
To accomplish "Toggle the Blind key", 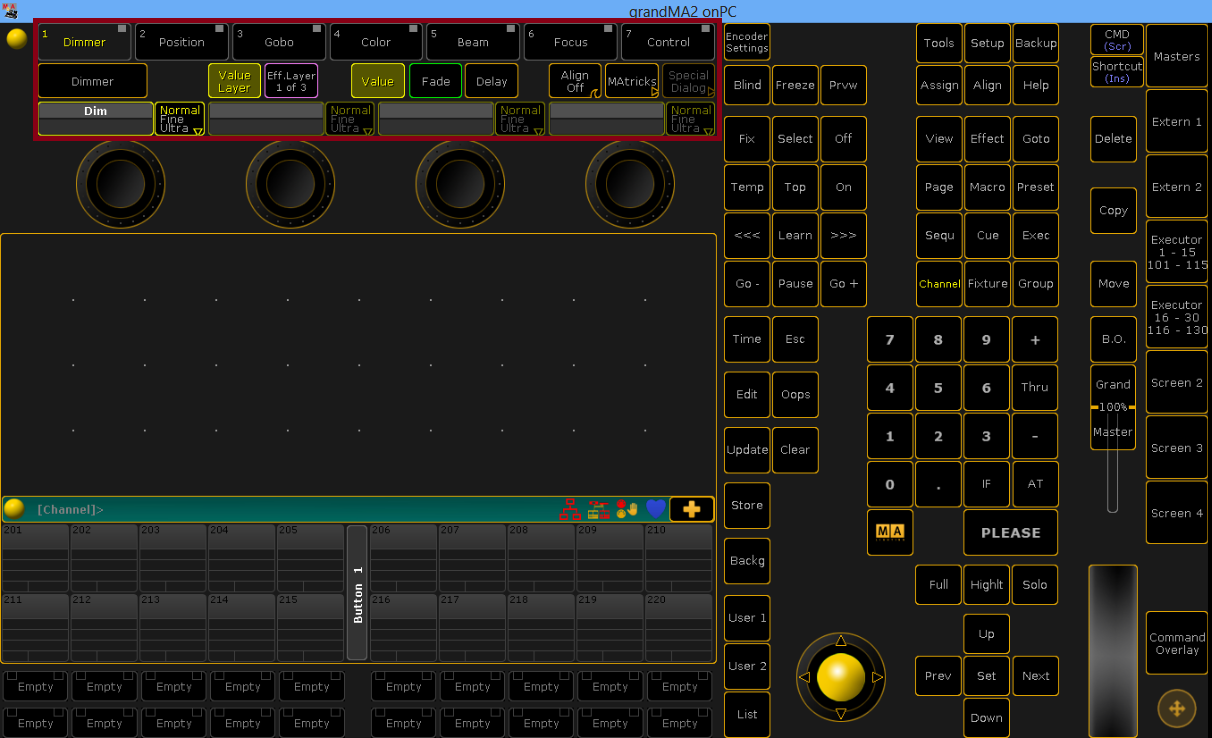I will point(747,85).
